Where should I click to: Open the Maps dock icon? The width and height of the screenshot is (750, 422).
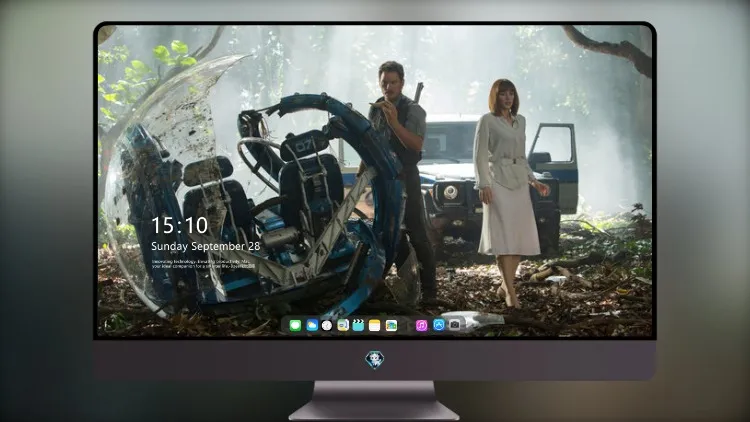point(343,326)
